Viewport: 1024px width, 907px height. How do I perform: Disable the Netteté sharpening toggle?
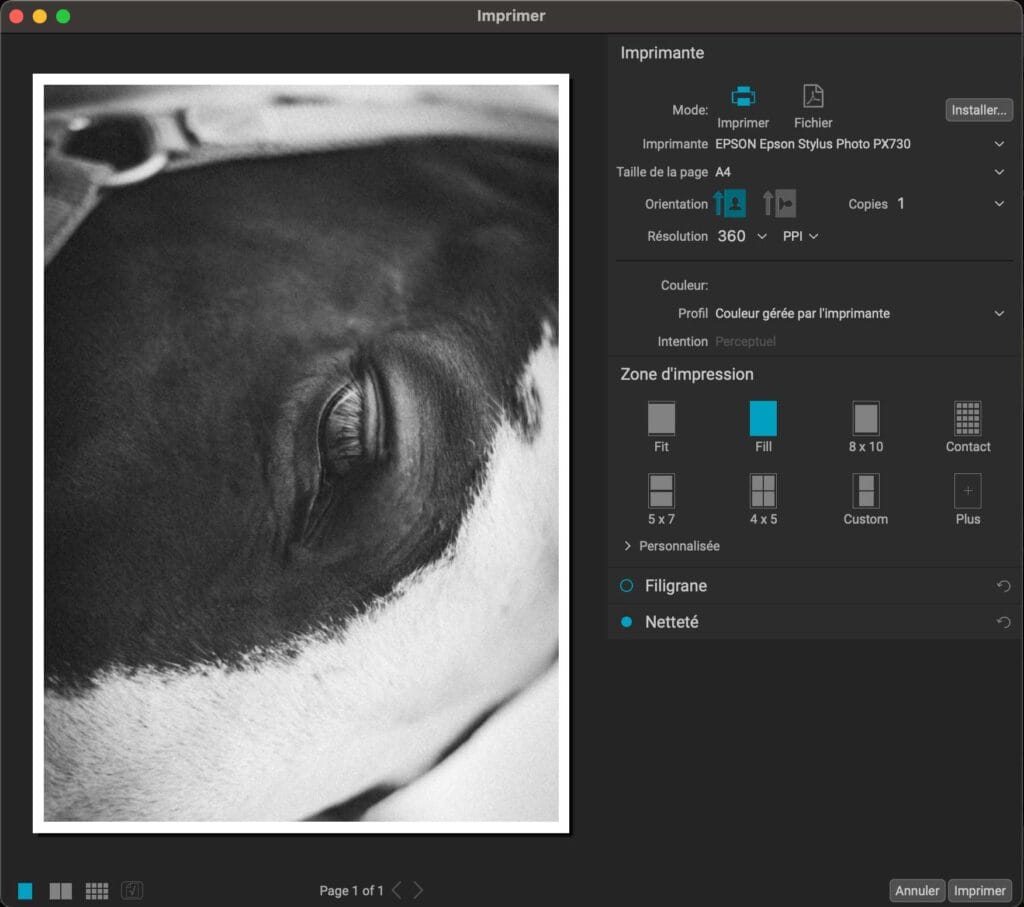pyautogui.click(x=627, y=622)
